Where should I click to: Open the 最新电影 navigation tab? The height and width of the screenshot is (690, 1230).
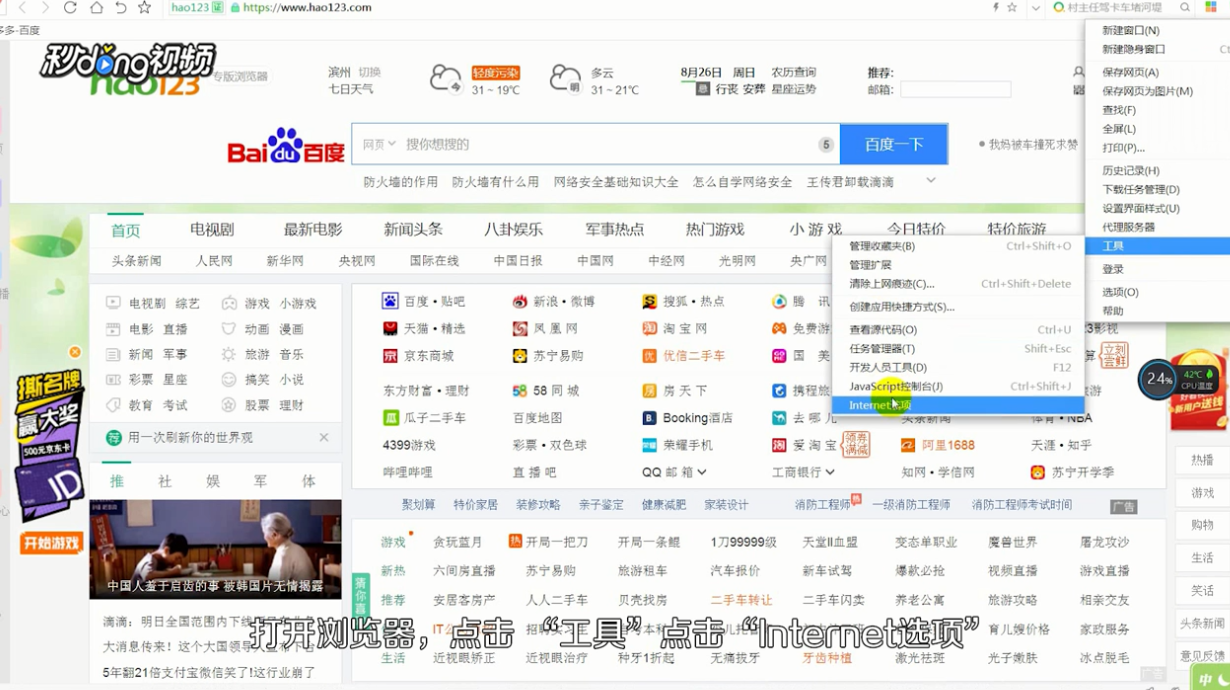point(313,229)
